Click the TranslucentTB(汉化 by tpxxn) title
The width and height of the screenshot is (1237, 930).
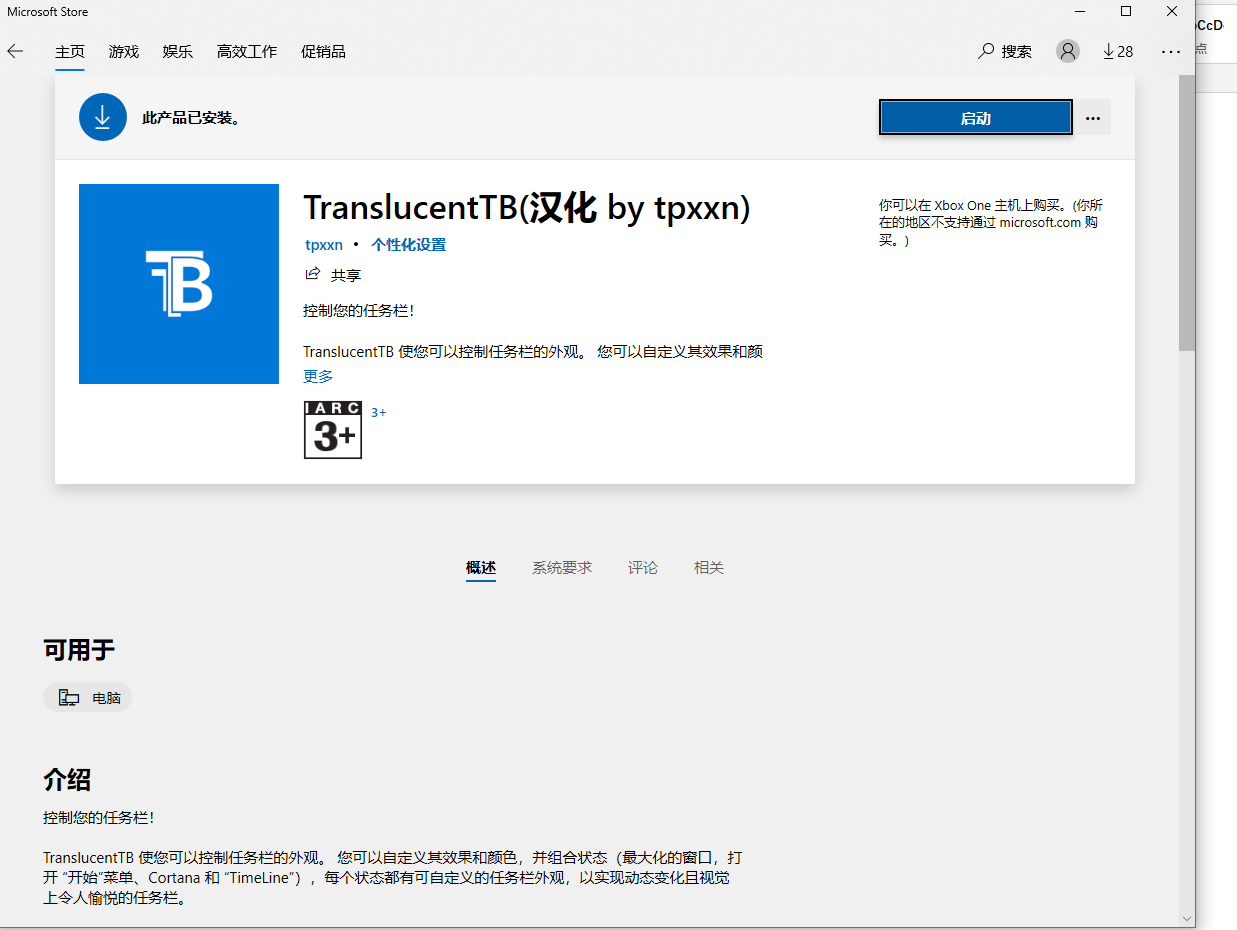(x=527, y=208)
